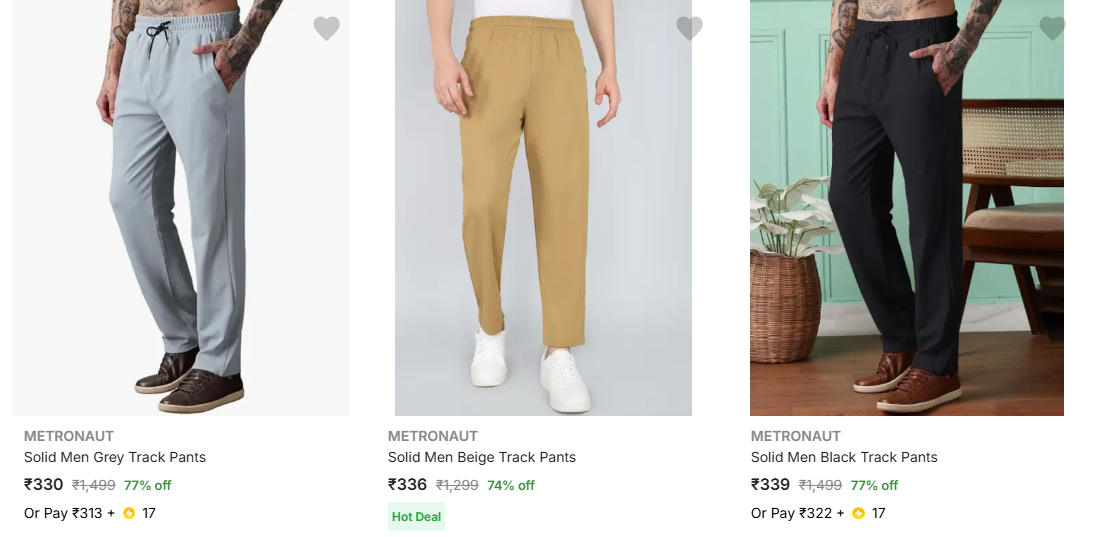This screenshot has width=1094, height=537.
Task: Click the Solid Men Black Track Pants title
Action: [x=844, y=457]
